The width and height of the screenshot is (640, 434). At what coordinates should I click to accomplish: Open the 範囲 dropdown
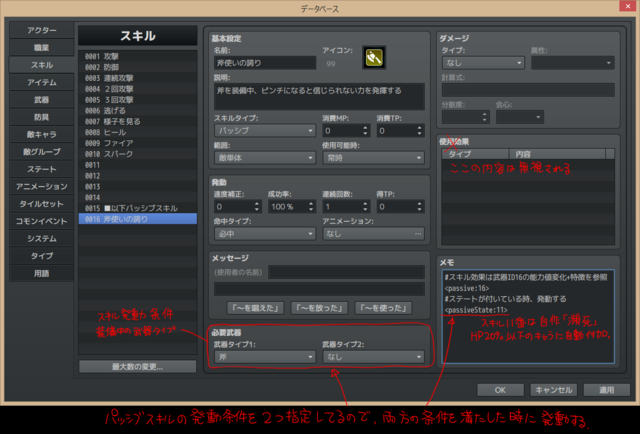pos(265,158)
